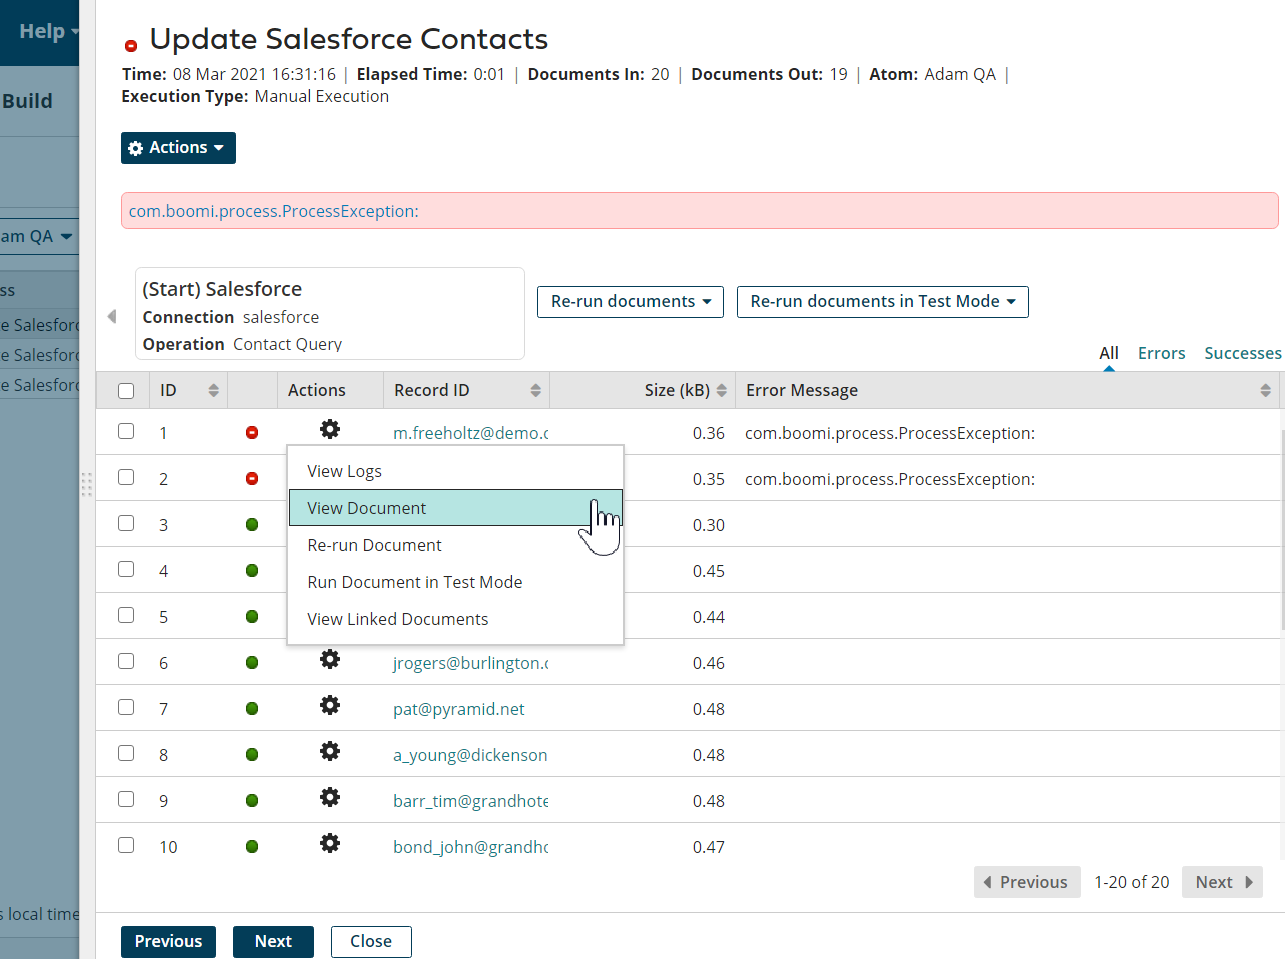The width and height of the screenshot is (1285, 959).
Task: Sort by Record ID column arrows
Action: coord(535,391)
